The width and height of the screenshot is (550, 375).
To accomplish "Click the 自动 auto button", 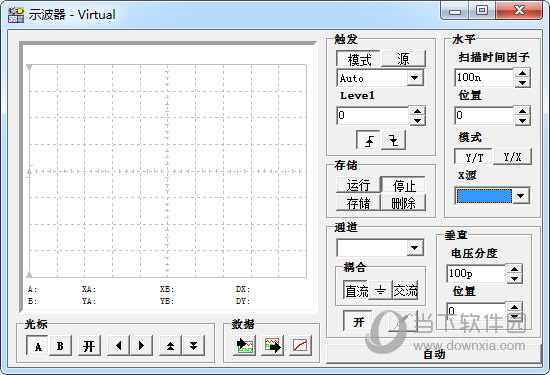I will 434,354.
